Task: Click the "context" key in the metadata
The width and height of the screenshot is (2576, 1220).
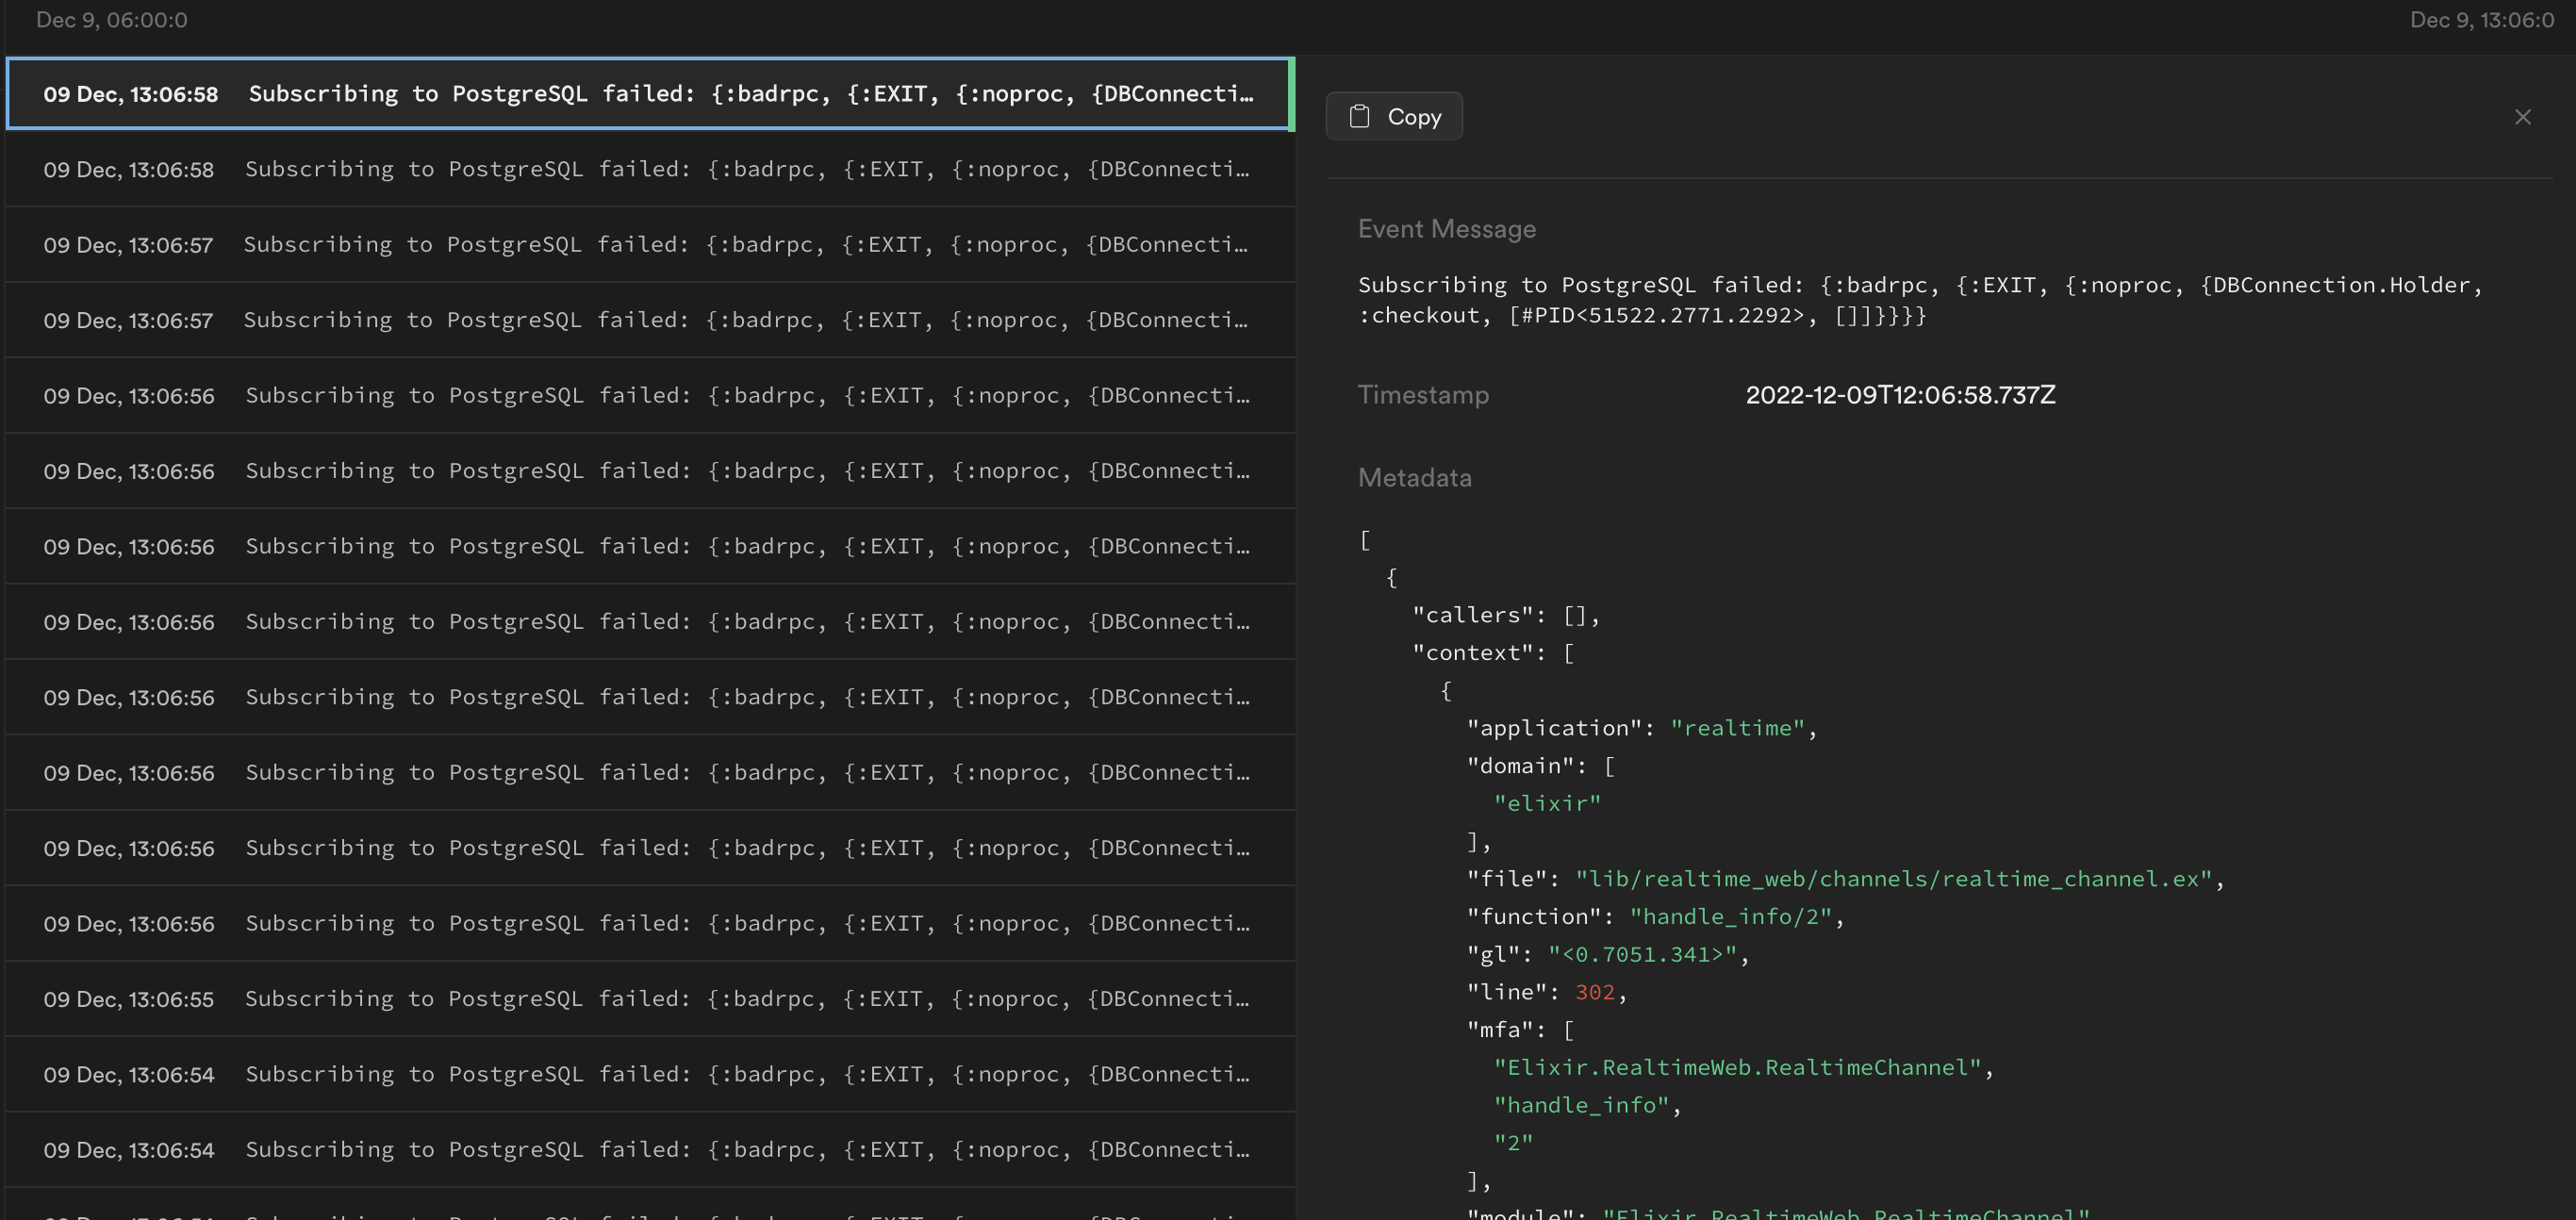Action: (1472, 653)
